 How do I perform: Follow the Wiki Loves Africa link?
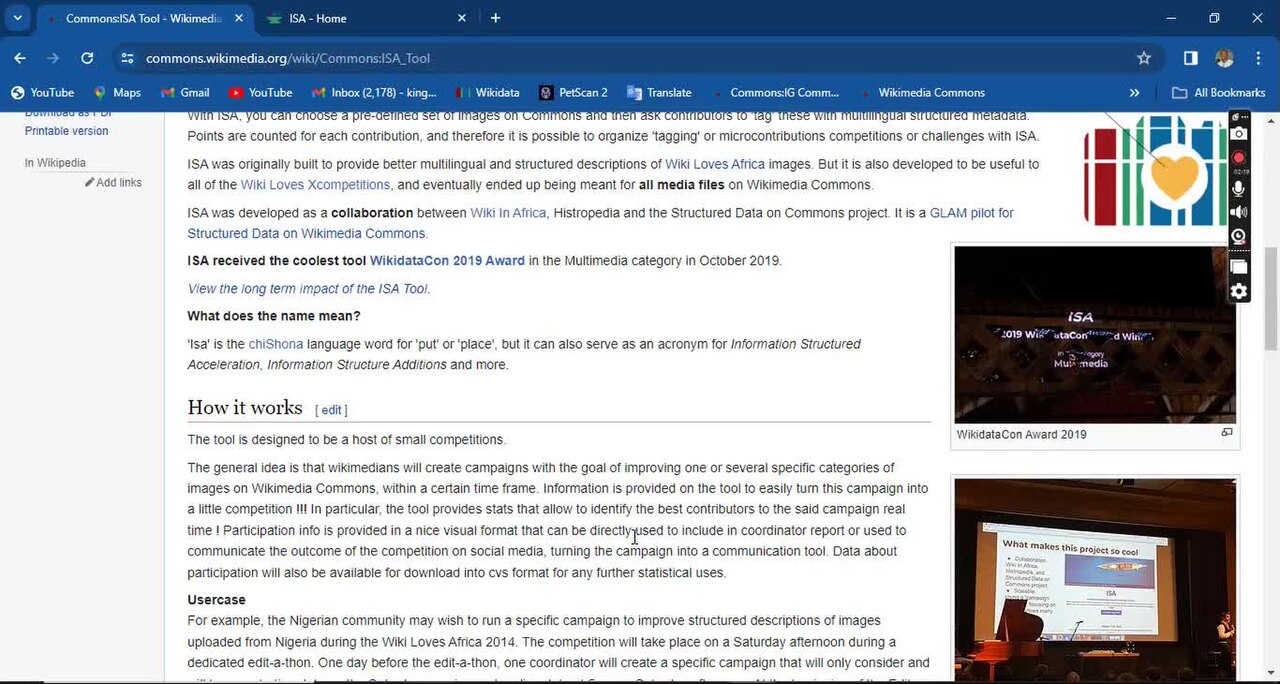pos(715,164)
